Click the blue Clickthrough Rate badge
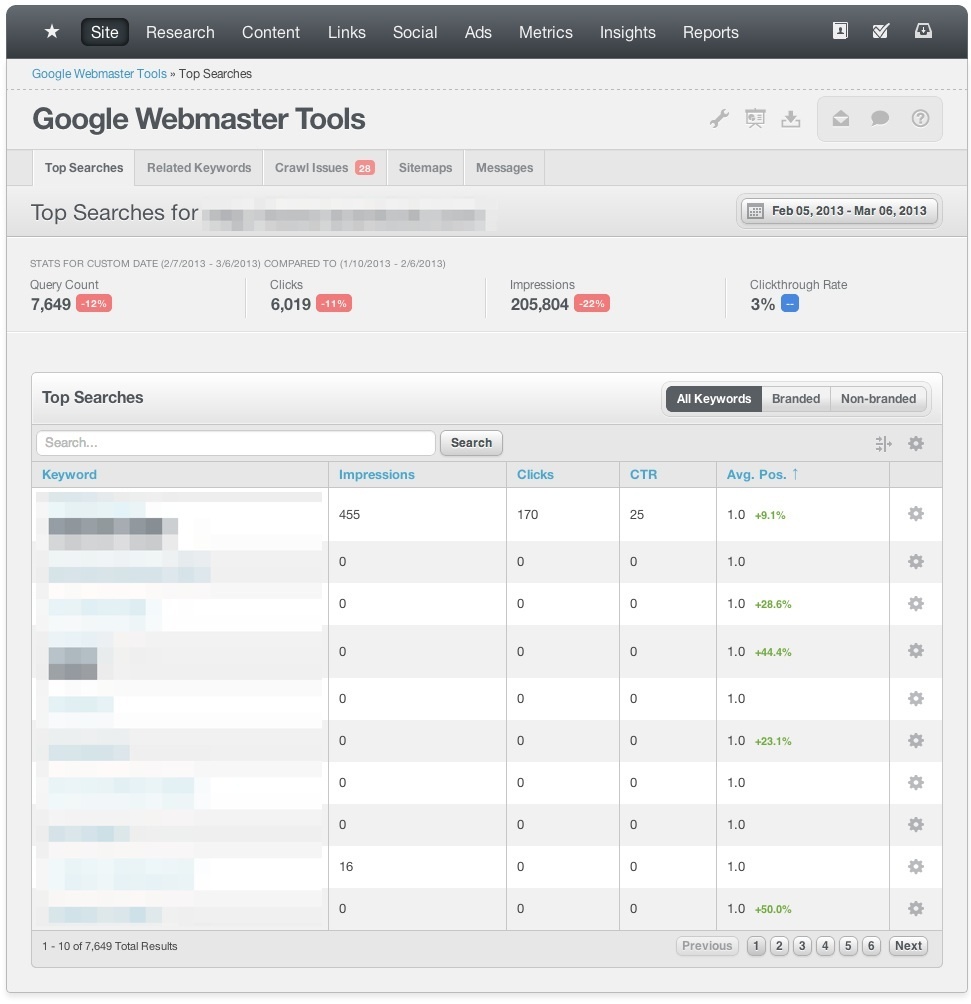Screen dimensions: 971x1004 pos(790,304)
